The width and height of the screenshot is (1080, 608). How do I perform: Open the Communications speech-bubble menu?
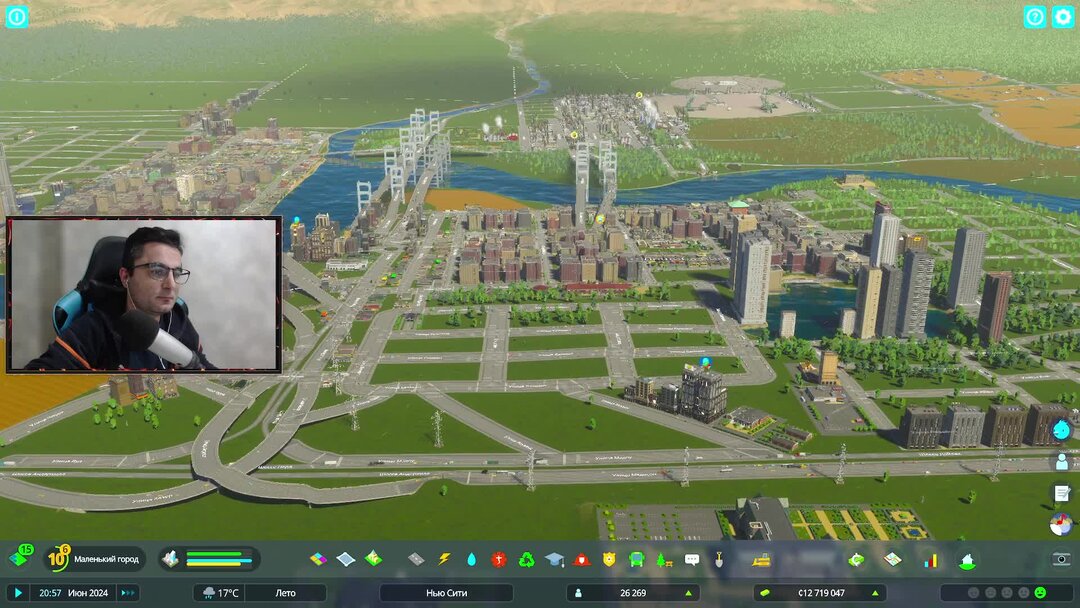click(x=692, y=559)
